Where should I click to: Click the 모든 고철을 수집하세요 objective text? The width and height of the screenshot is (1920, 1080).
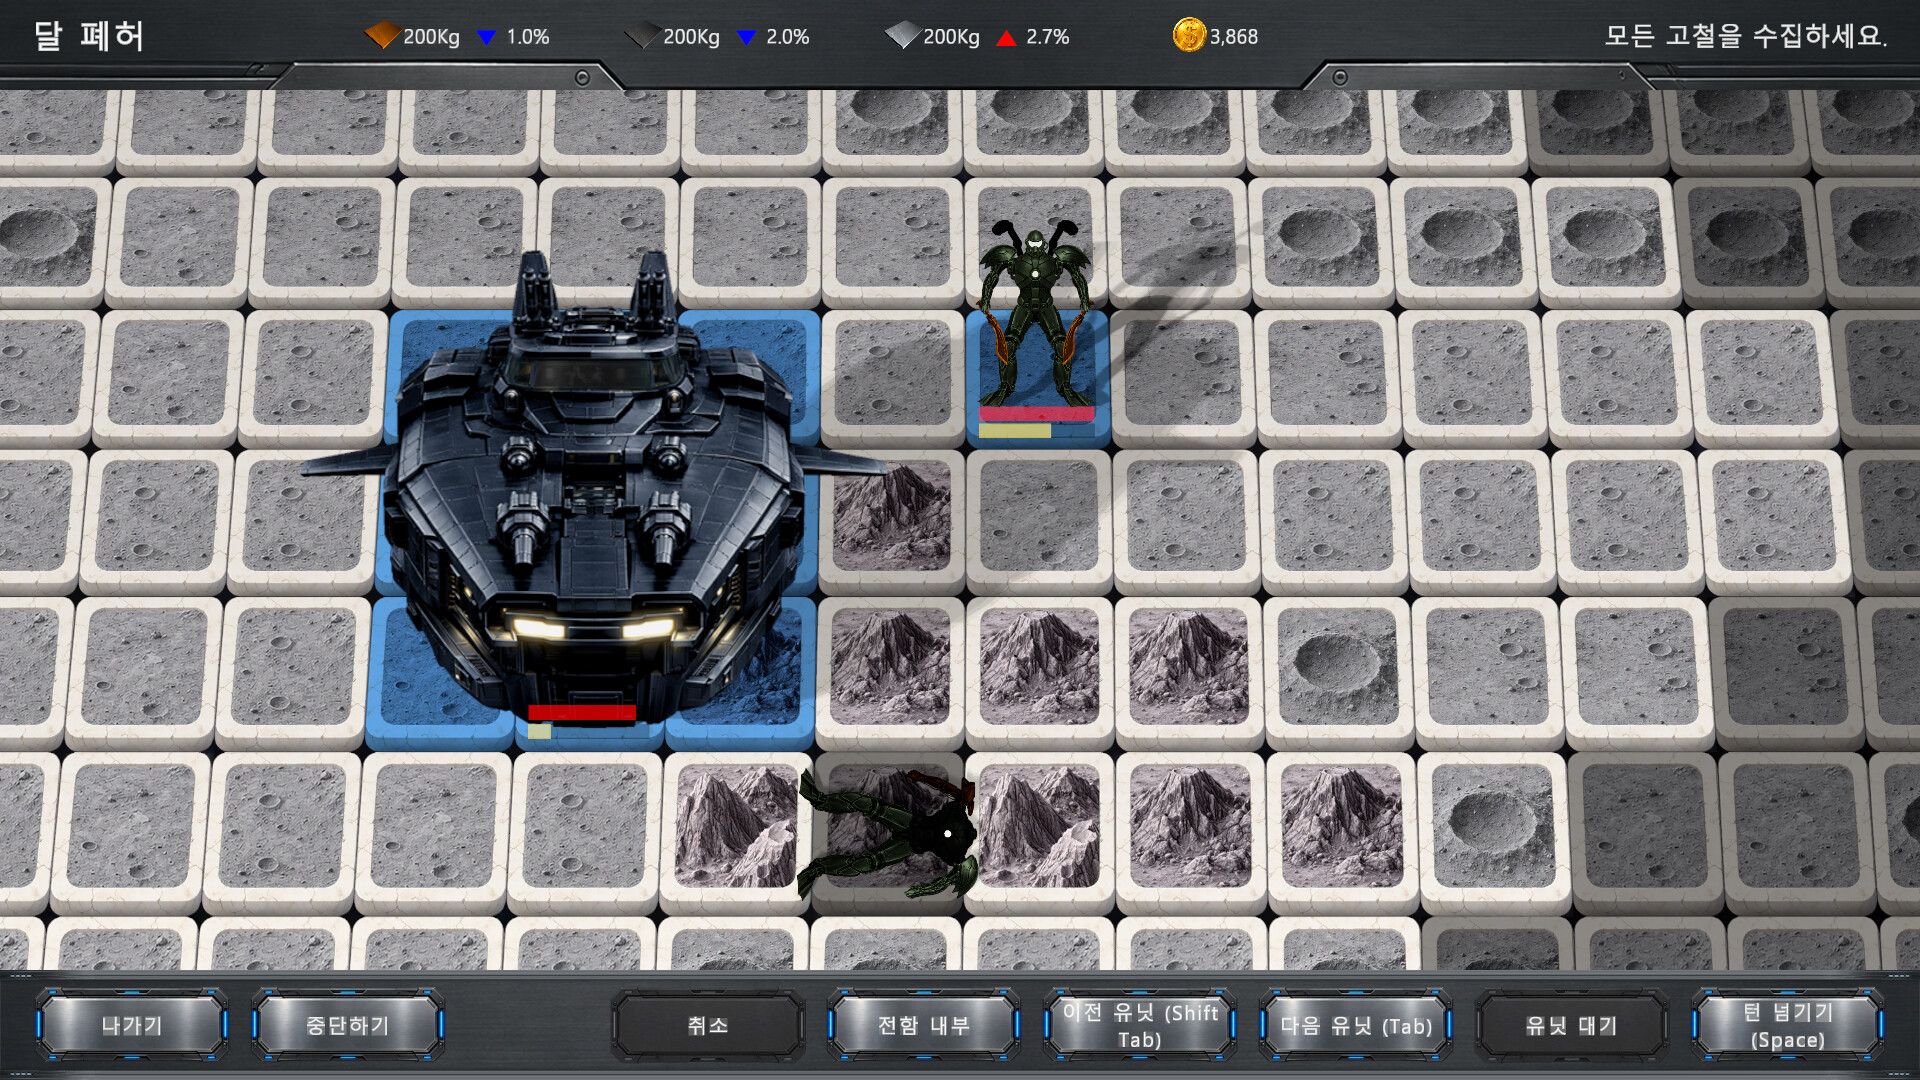(1746, 36)
